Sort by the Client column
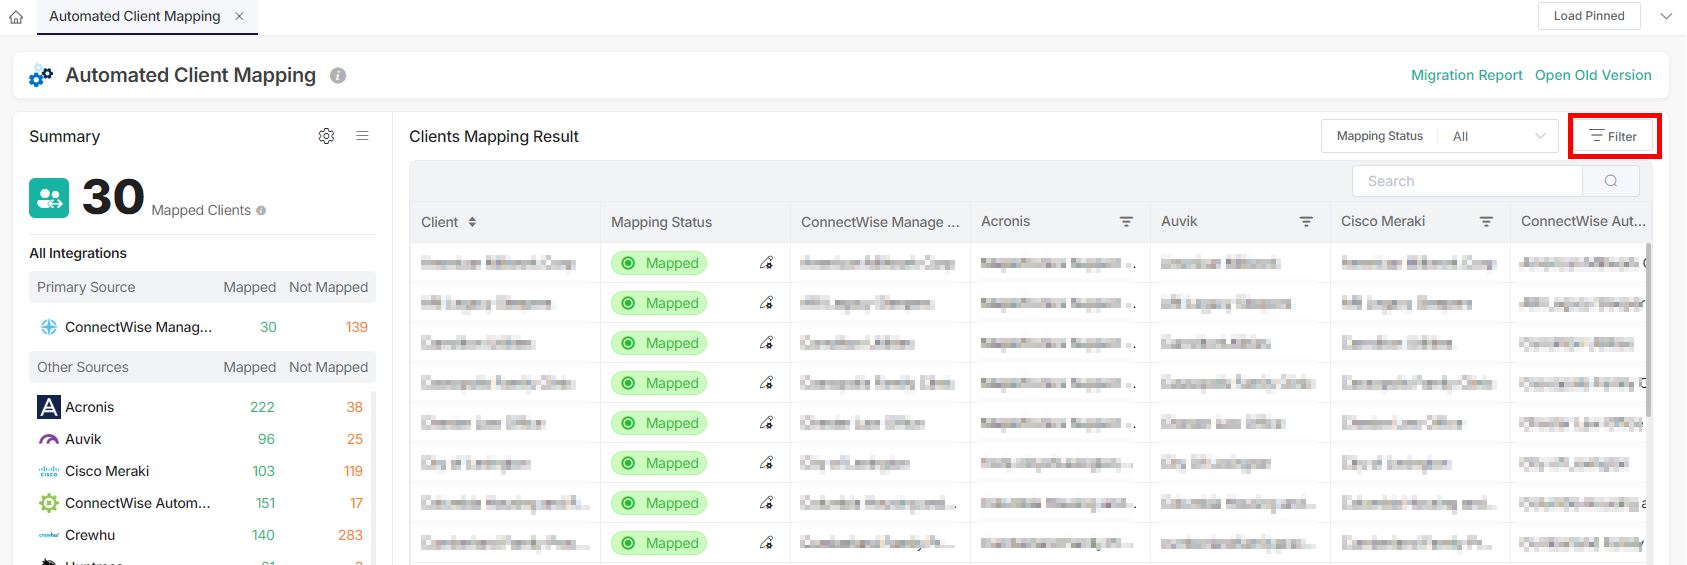The width and height of the screenshot is (1687, 565). coord(472,222)
